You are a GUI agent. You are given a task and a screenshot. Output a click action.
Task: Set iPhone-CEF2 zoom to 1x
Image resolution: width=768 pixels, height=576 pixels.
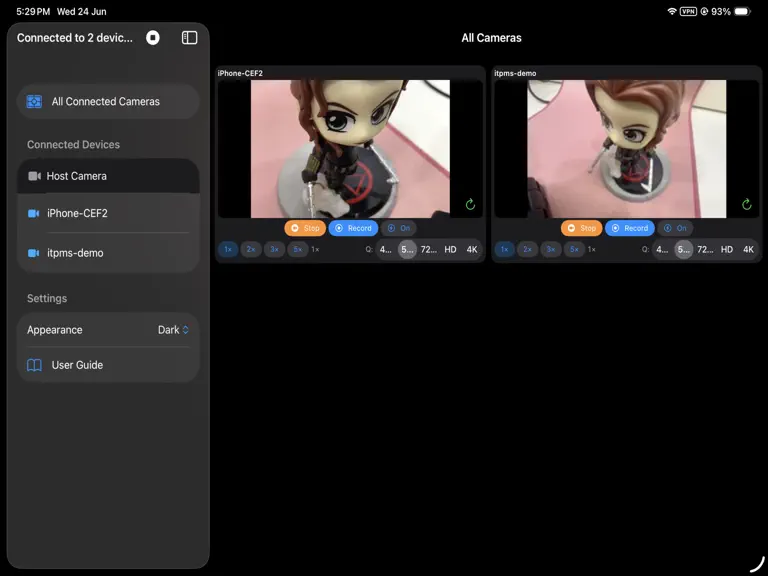pos(228,249)
